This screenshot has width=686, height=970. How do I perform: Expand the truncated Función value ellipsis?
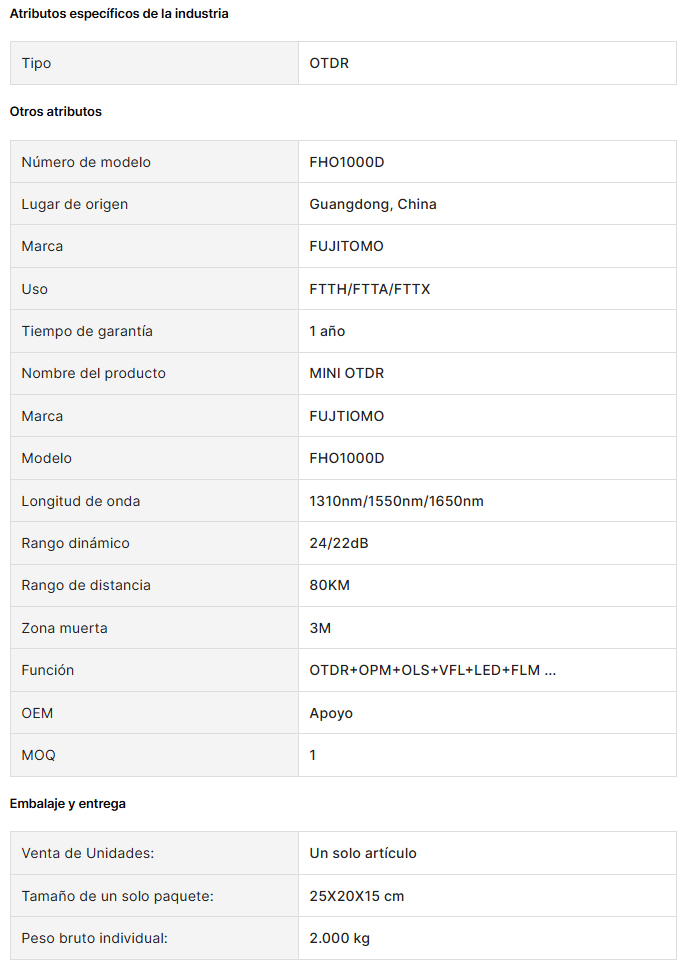[549, 671]
